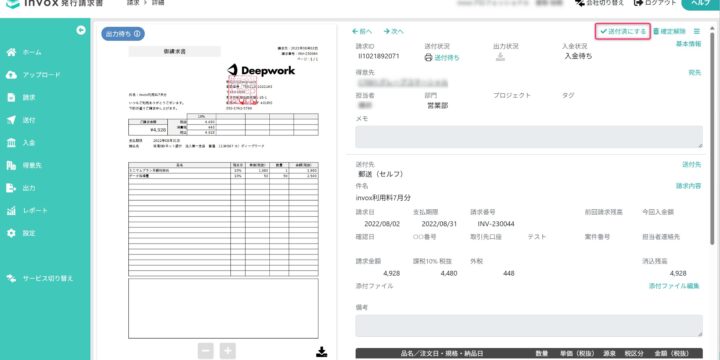Click the info icon in the 出力待ち badge
This screenshot has width=720, height=360.
click(137, 34)
